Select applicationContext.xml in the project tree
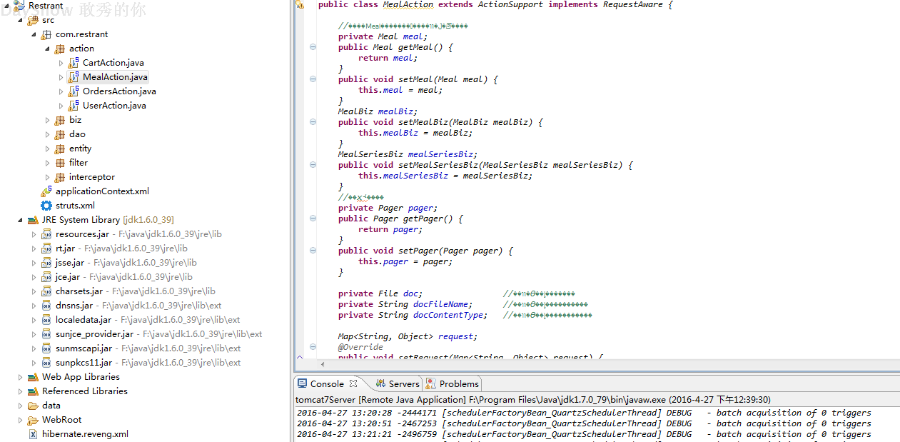 point(102,191)
